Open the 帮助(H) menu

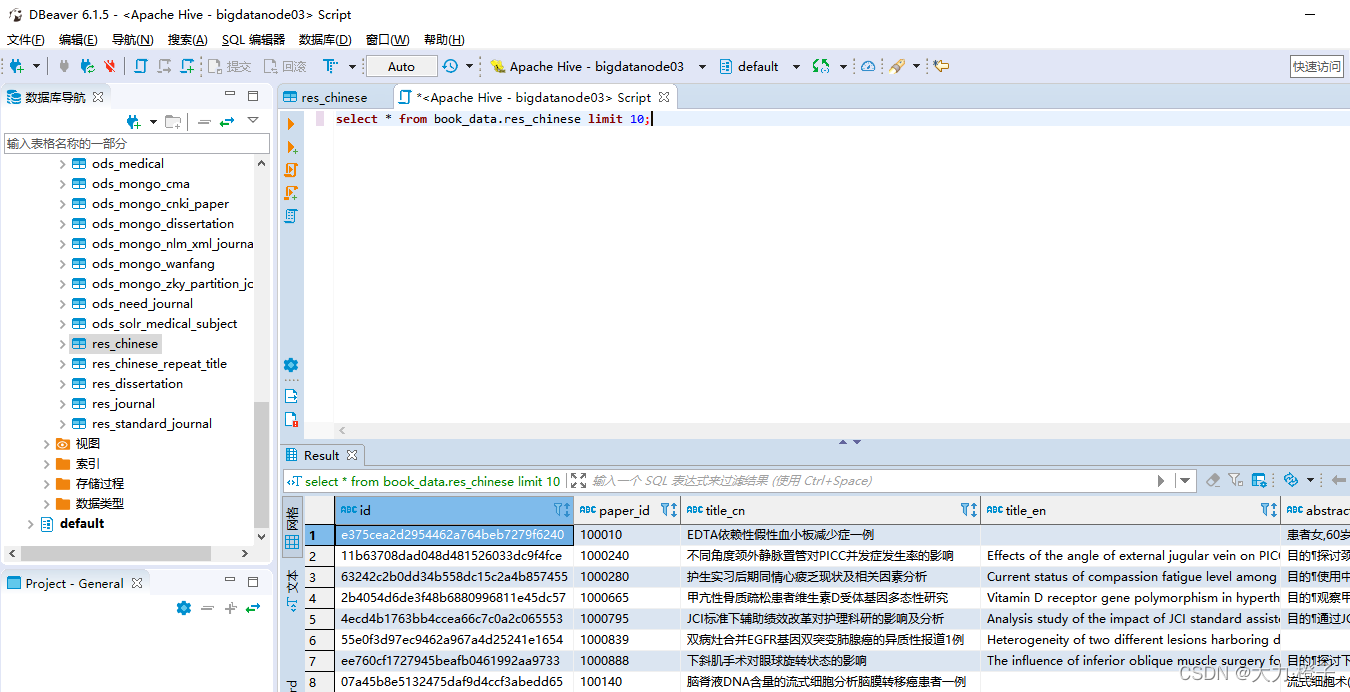pyautogui.click(x=444, y=40)
